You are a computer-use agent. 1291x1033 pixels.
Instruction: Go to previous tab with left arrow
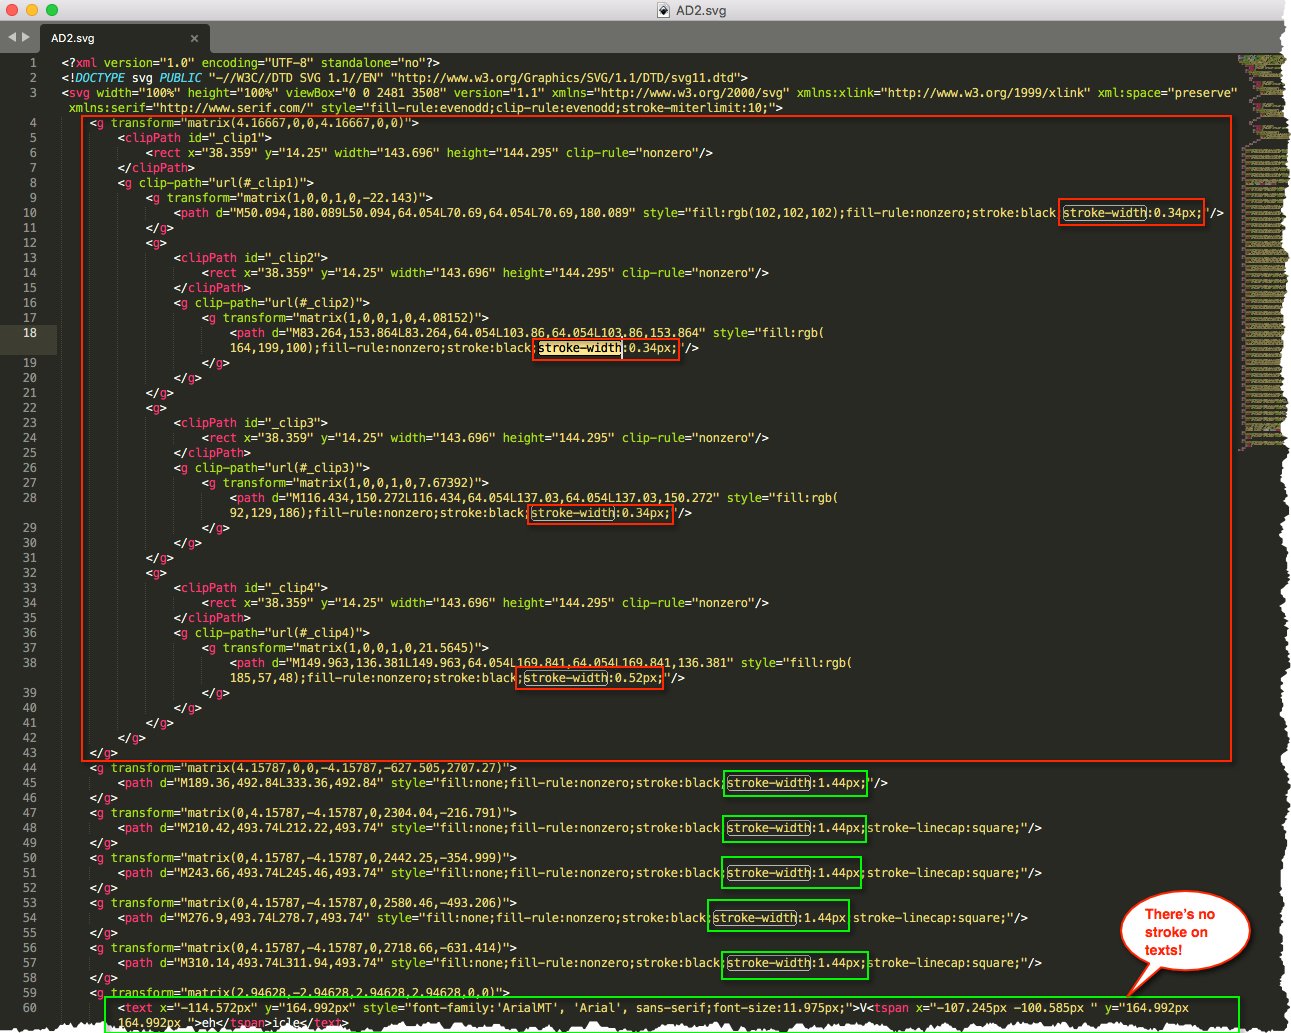(x=11, y=37)
